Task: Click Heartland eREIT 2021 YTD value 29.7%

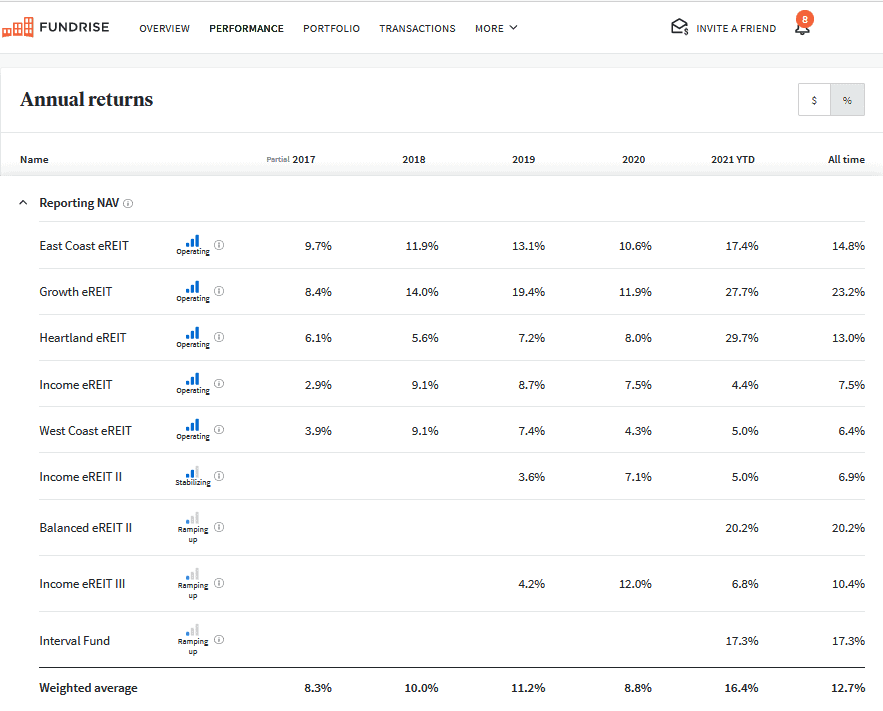Action: (x=742, y=338)
